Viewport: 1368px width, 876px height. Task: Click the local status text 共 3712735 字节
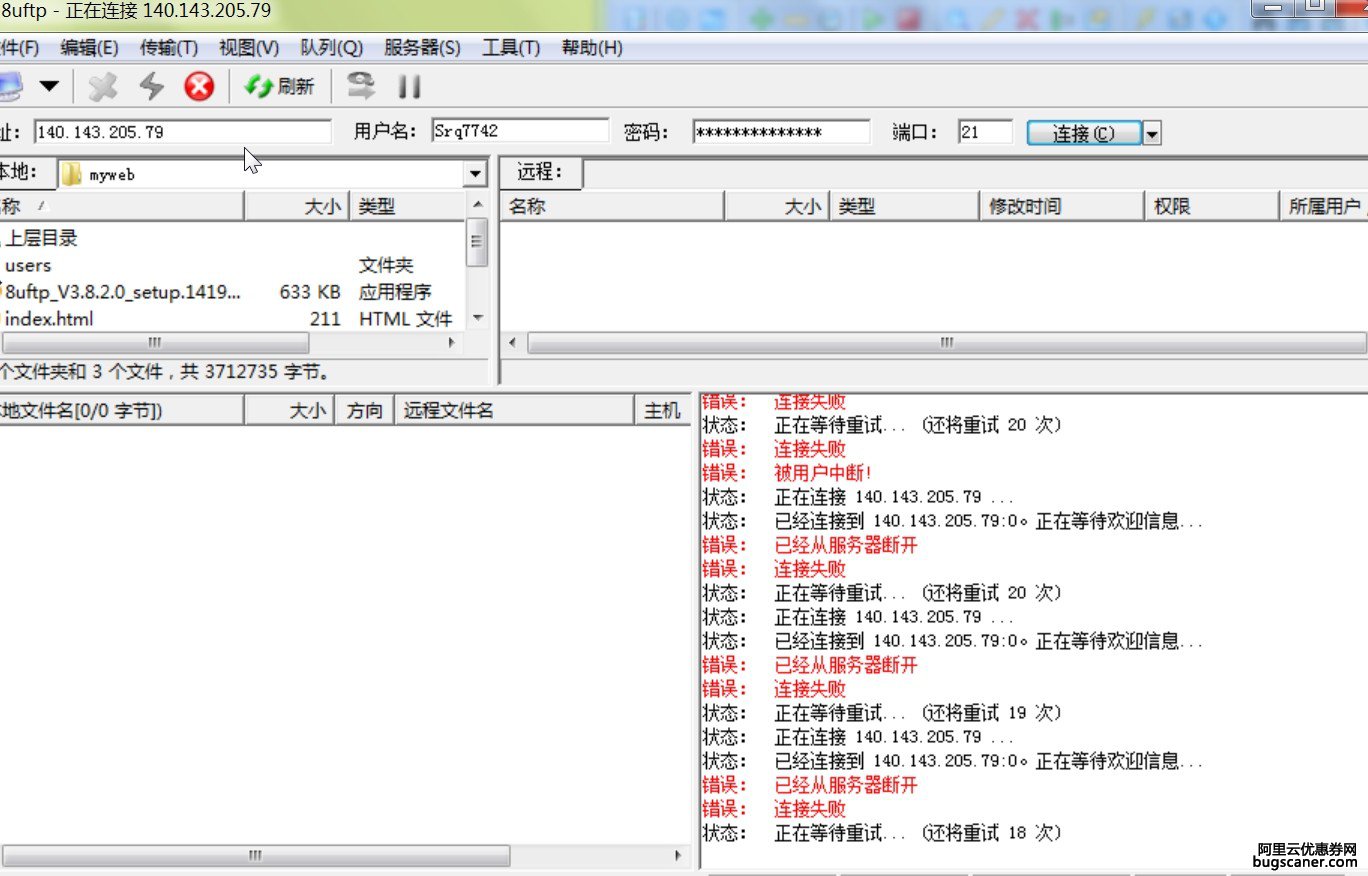[254, 372]
